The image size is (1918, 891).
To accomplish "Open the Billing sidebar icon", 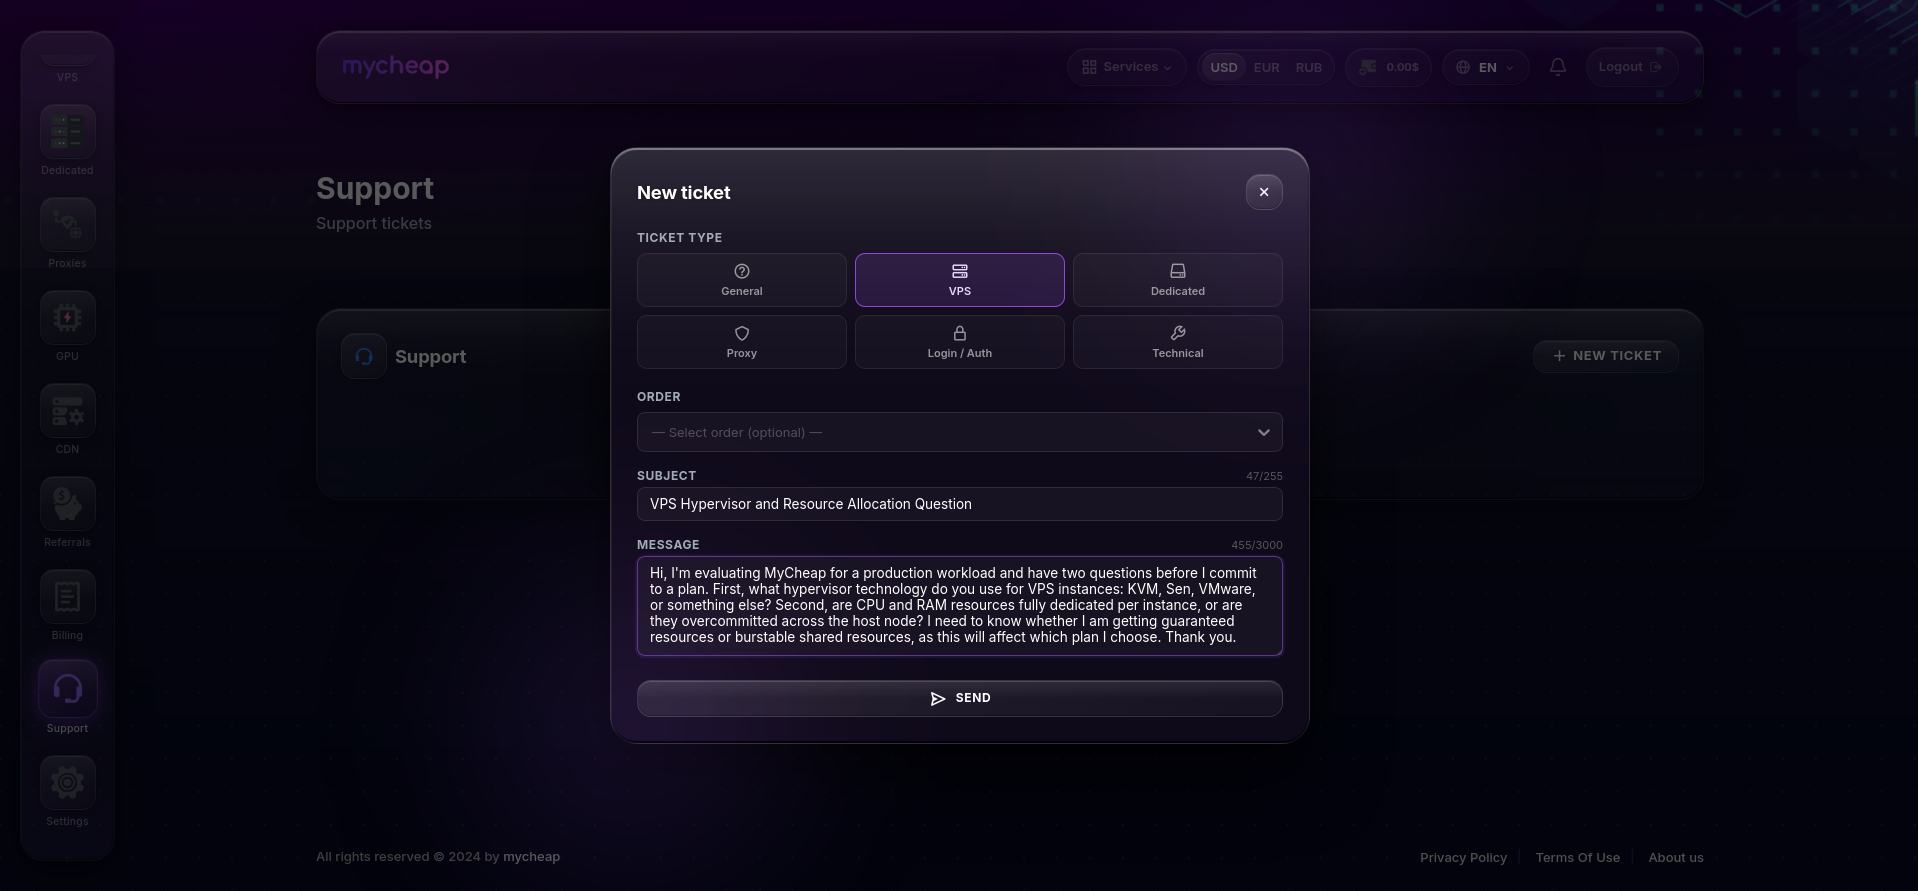I will (67, 597).
